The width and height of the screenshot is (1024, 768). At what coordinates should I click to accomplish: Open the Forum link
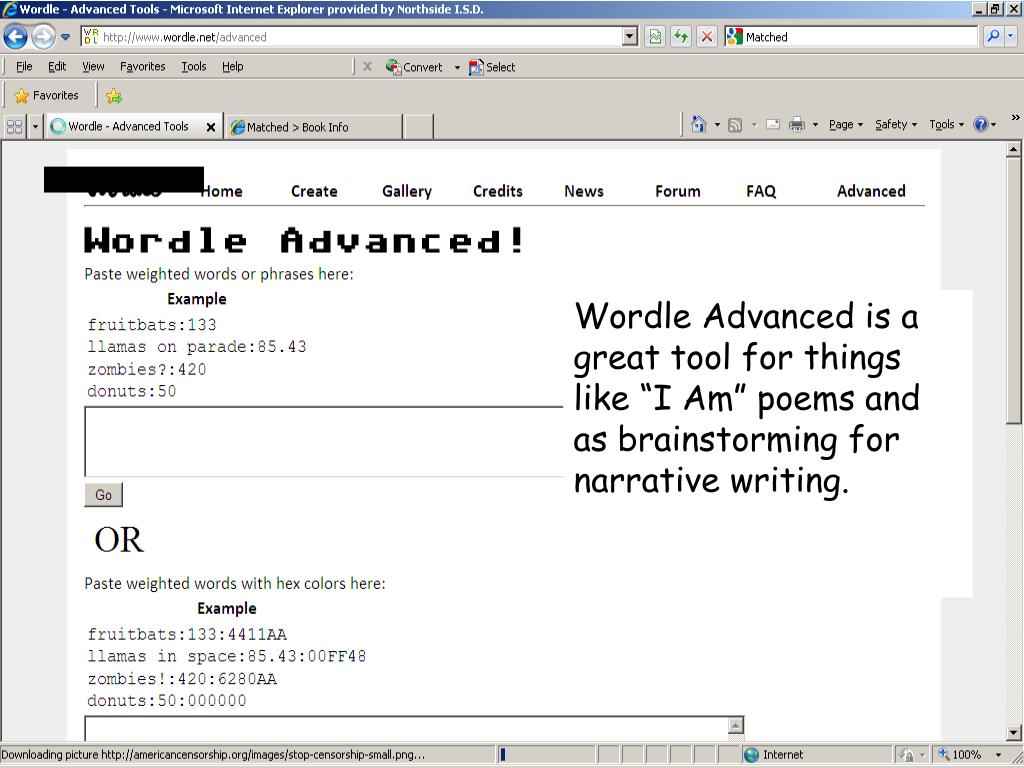coord(678,191)
